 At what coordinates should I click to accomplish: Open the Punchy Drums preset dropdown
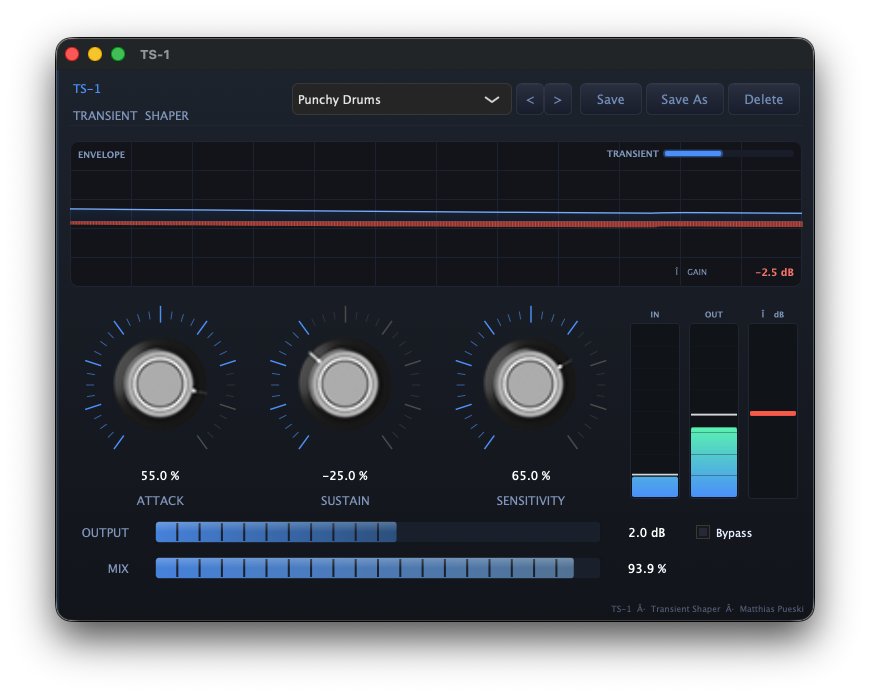click(400, 99)
